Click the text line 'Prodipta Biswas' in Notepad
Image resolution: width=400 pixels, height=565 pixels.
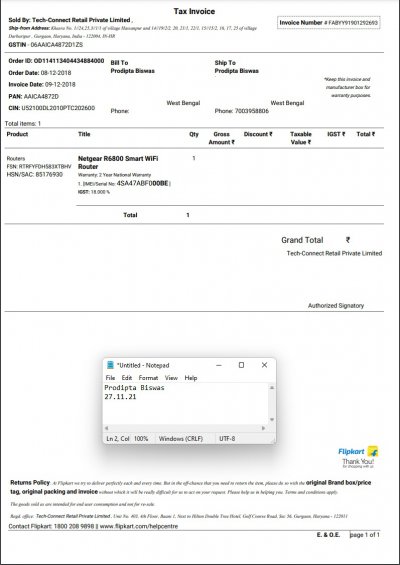(134, 388)
